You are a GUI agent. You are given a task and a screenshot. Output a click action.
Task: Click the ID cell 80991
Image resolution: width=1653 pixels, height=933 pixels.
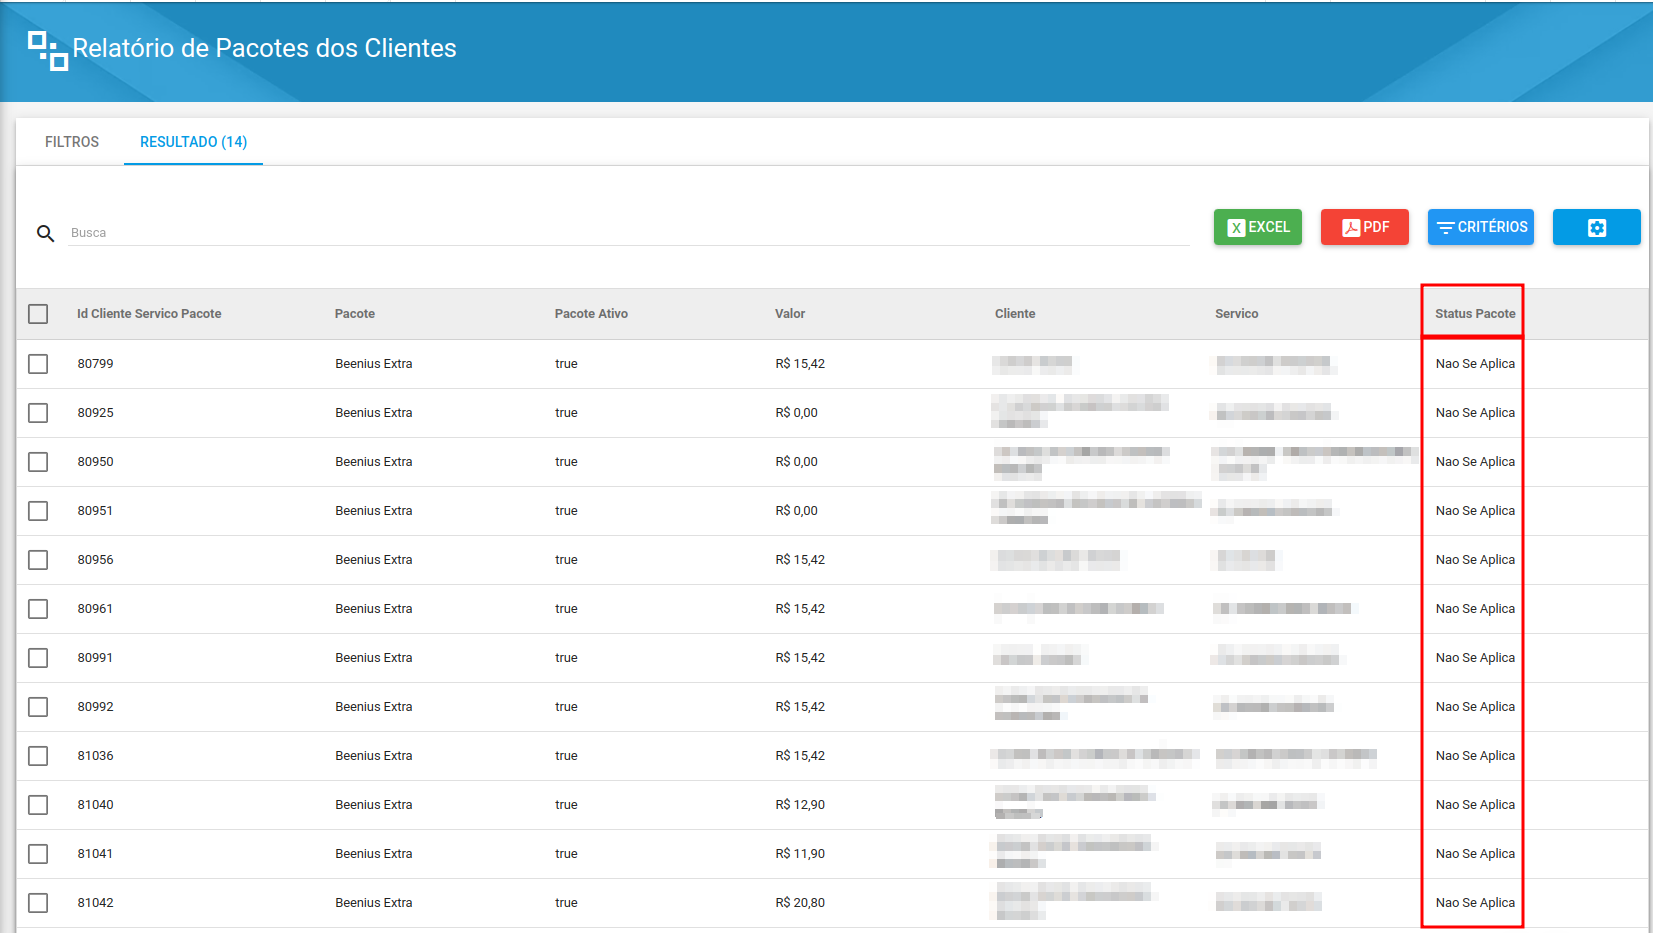click(x=95, y=658)
